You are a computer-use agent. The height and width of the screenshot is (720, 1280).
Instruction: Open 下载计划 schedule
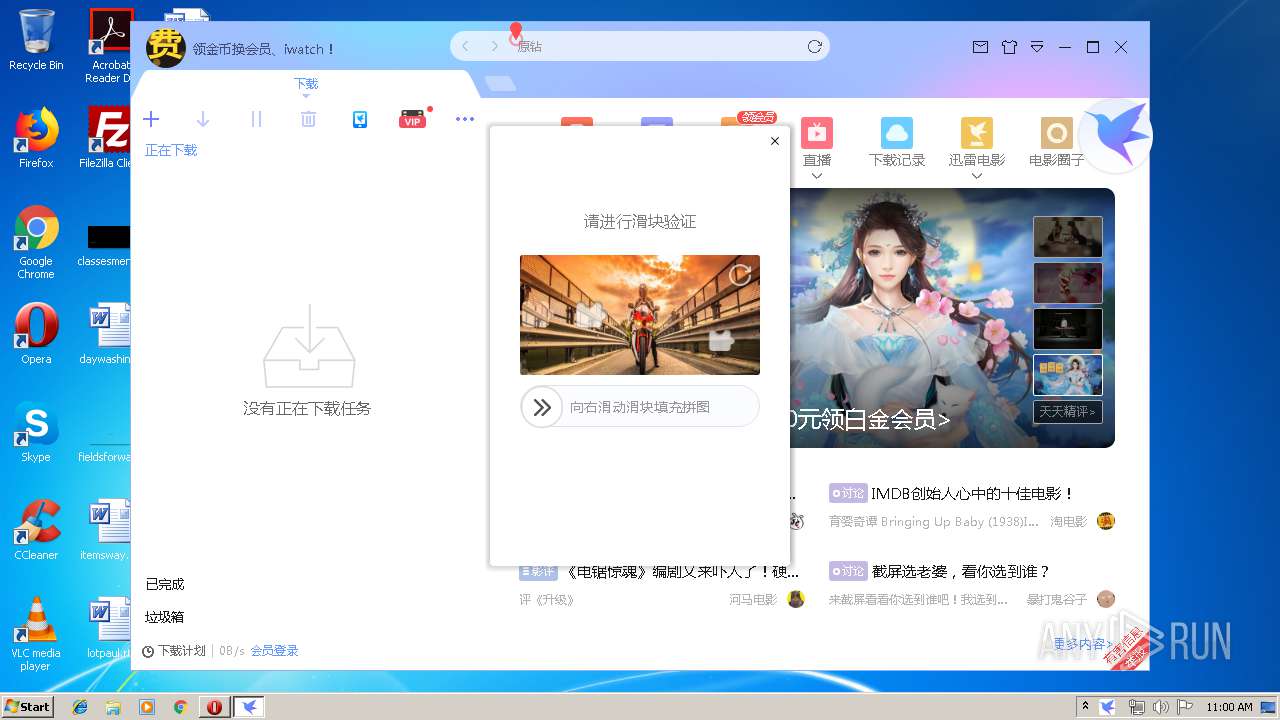click(174, 651)
